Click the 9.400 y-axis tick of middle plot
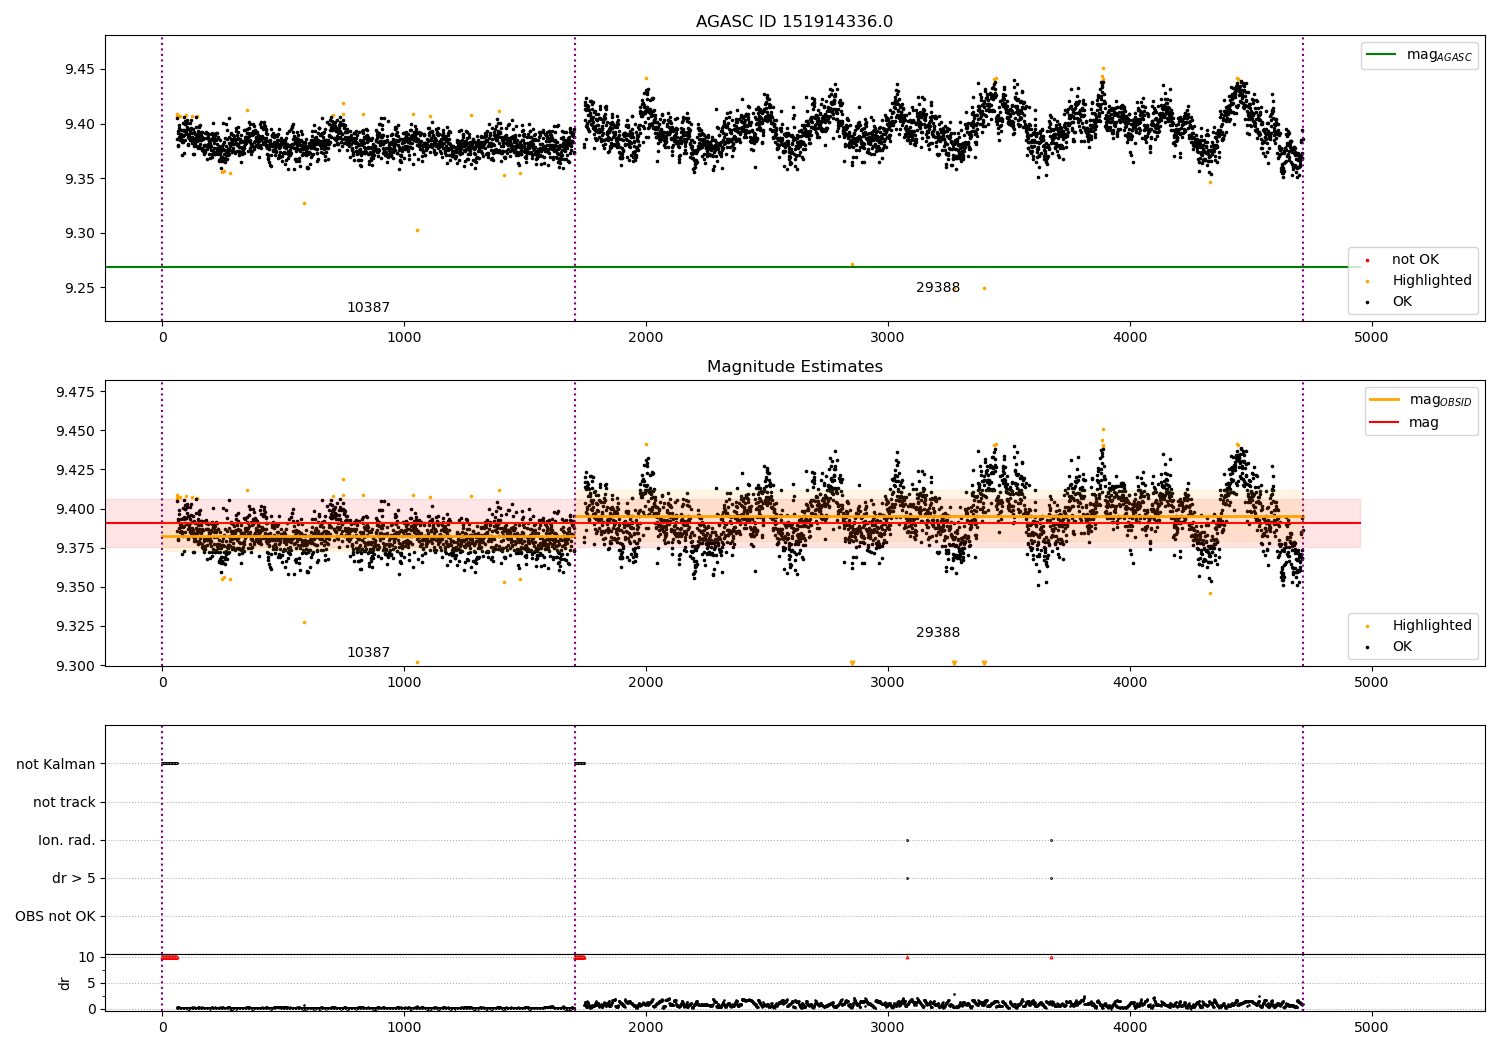The width and height of the screenshot is (1500, 1050). (x=76, y=509)
